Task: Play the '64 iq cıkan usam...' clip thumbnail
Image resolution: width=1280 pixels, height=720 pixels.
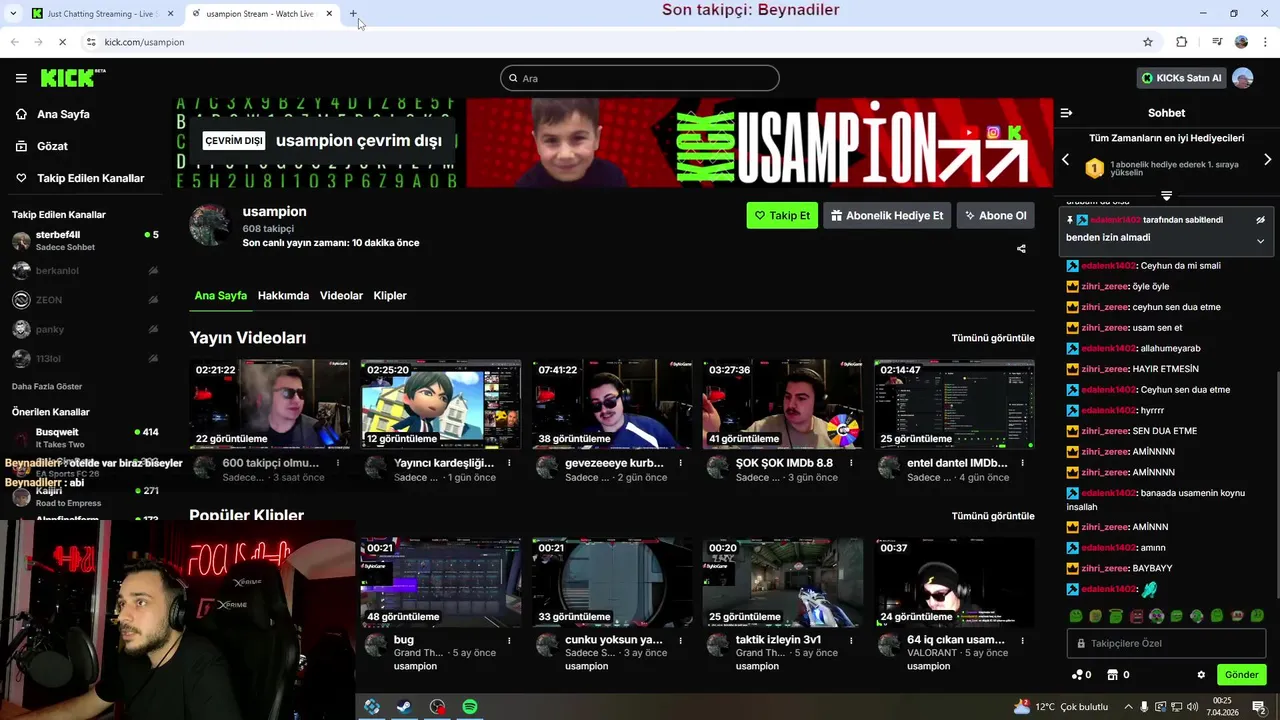Action: coord(954,582)
